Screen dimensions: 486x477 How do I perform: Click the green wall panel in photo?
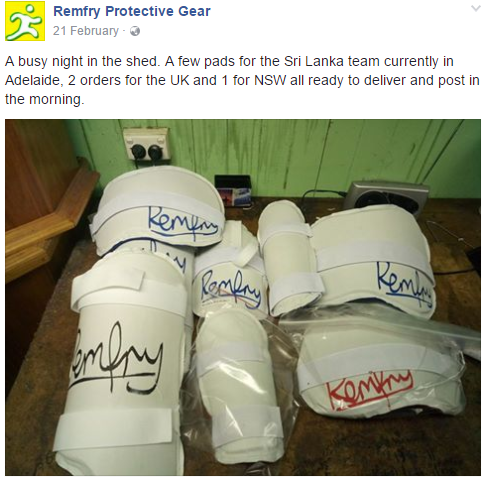click(300, 150)
